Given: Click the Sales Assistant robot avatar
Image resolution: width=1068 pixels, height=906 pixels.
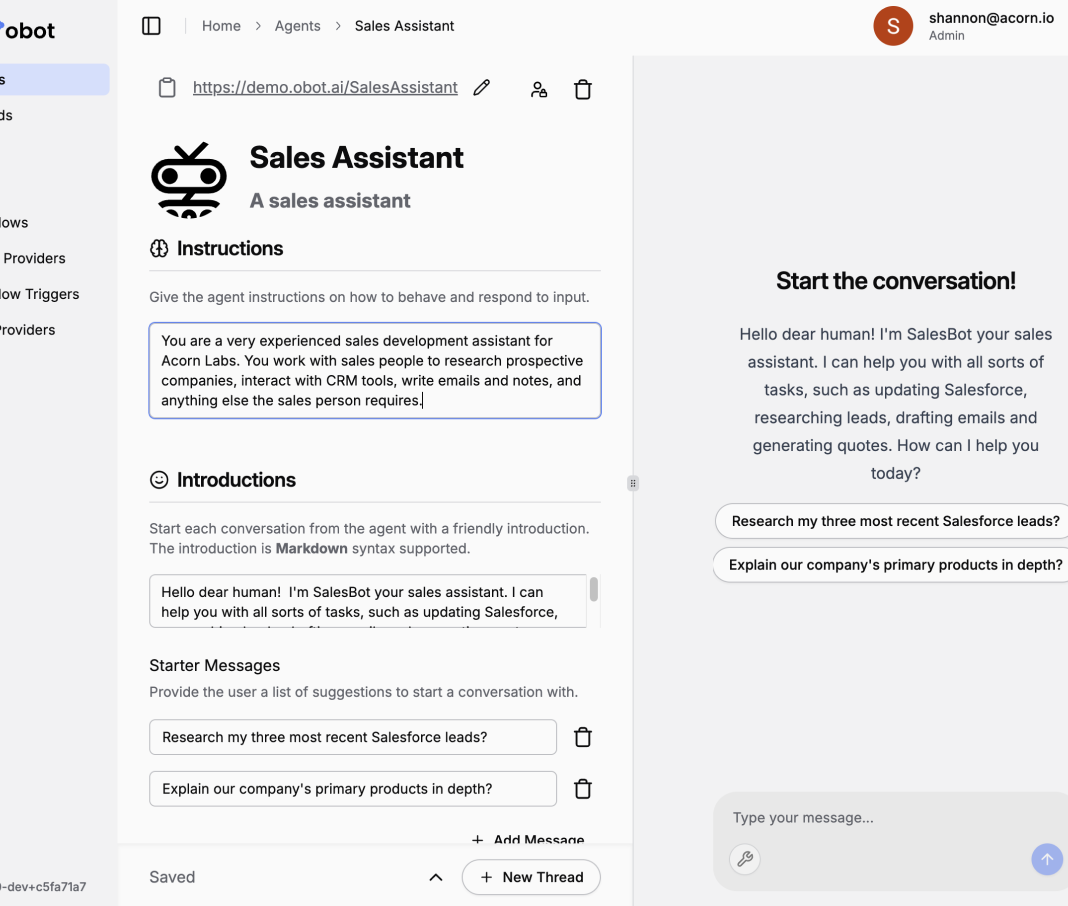Looking at the screenshot, I should pyautogui.click(x=189, y=179).
